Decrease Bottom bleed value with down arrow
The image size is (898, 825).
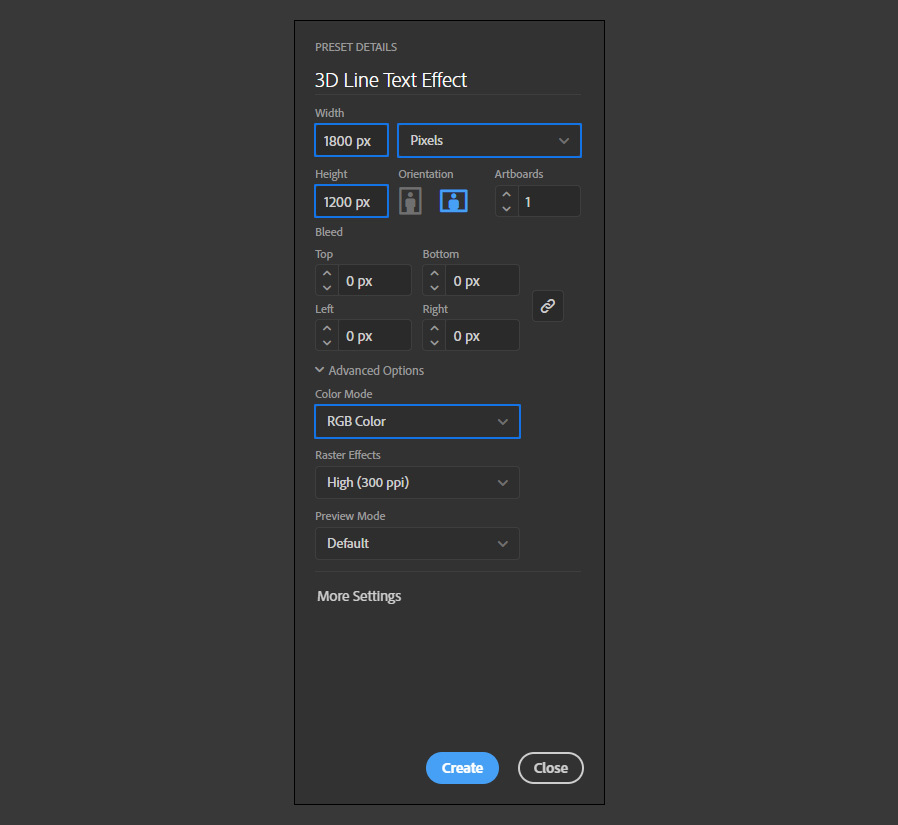[435, 287]
